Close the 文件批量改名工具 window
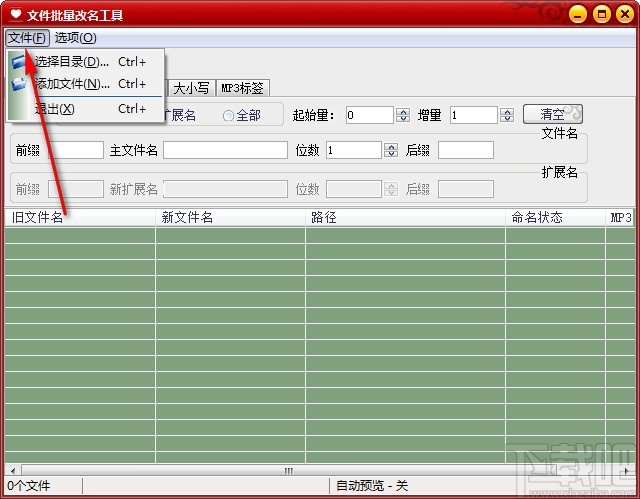Screen dimensions: 640x499 [x=625, y=15]
